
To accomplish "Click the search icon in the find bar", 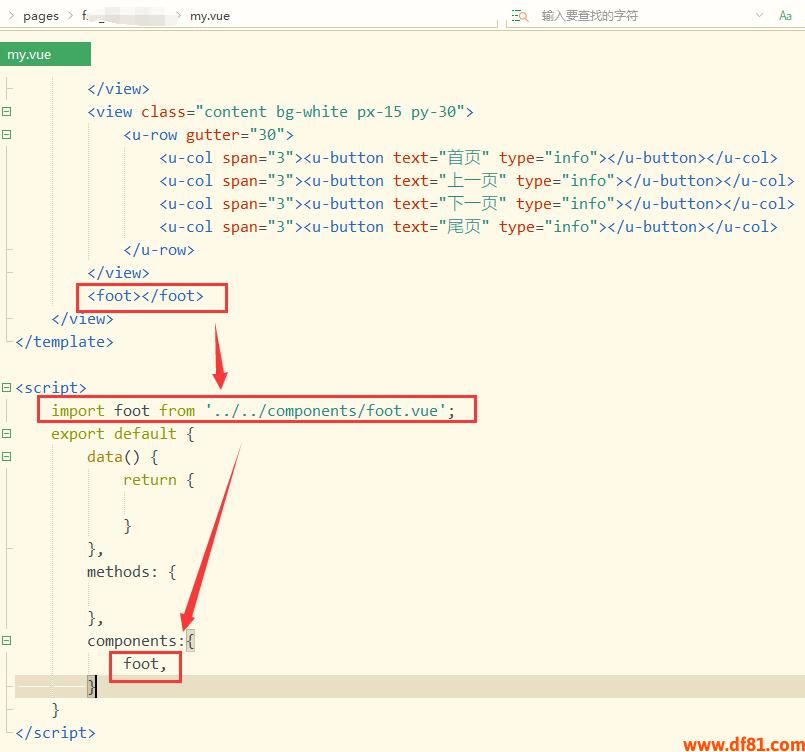I will [x=520, y=16].
